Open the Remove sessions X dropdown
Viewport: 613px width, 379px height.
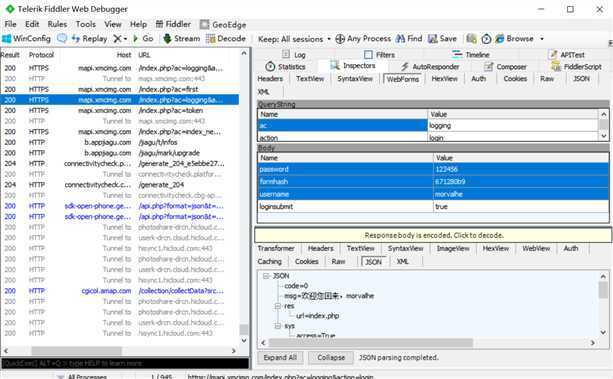(120, 38)
